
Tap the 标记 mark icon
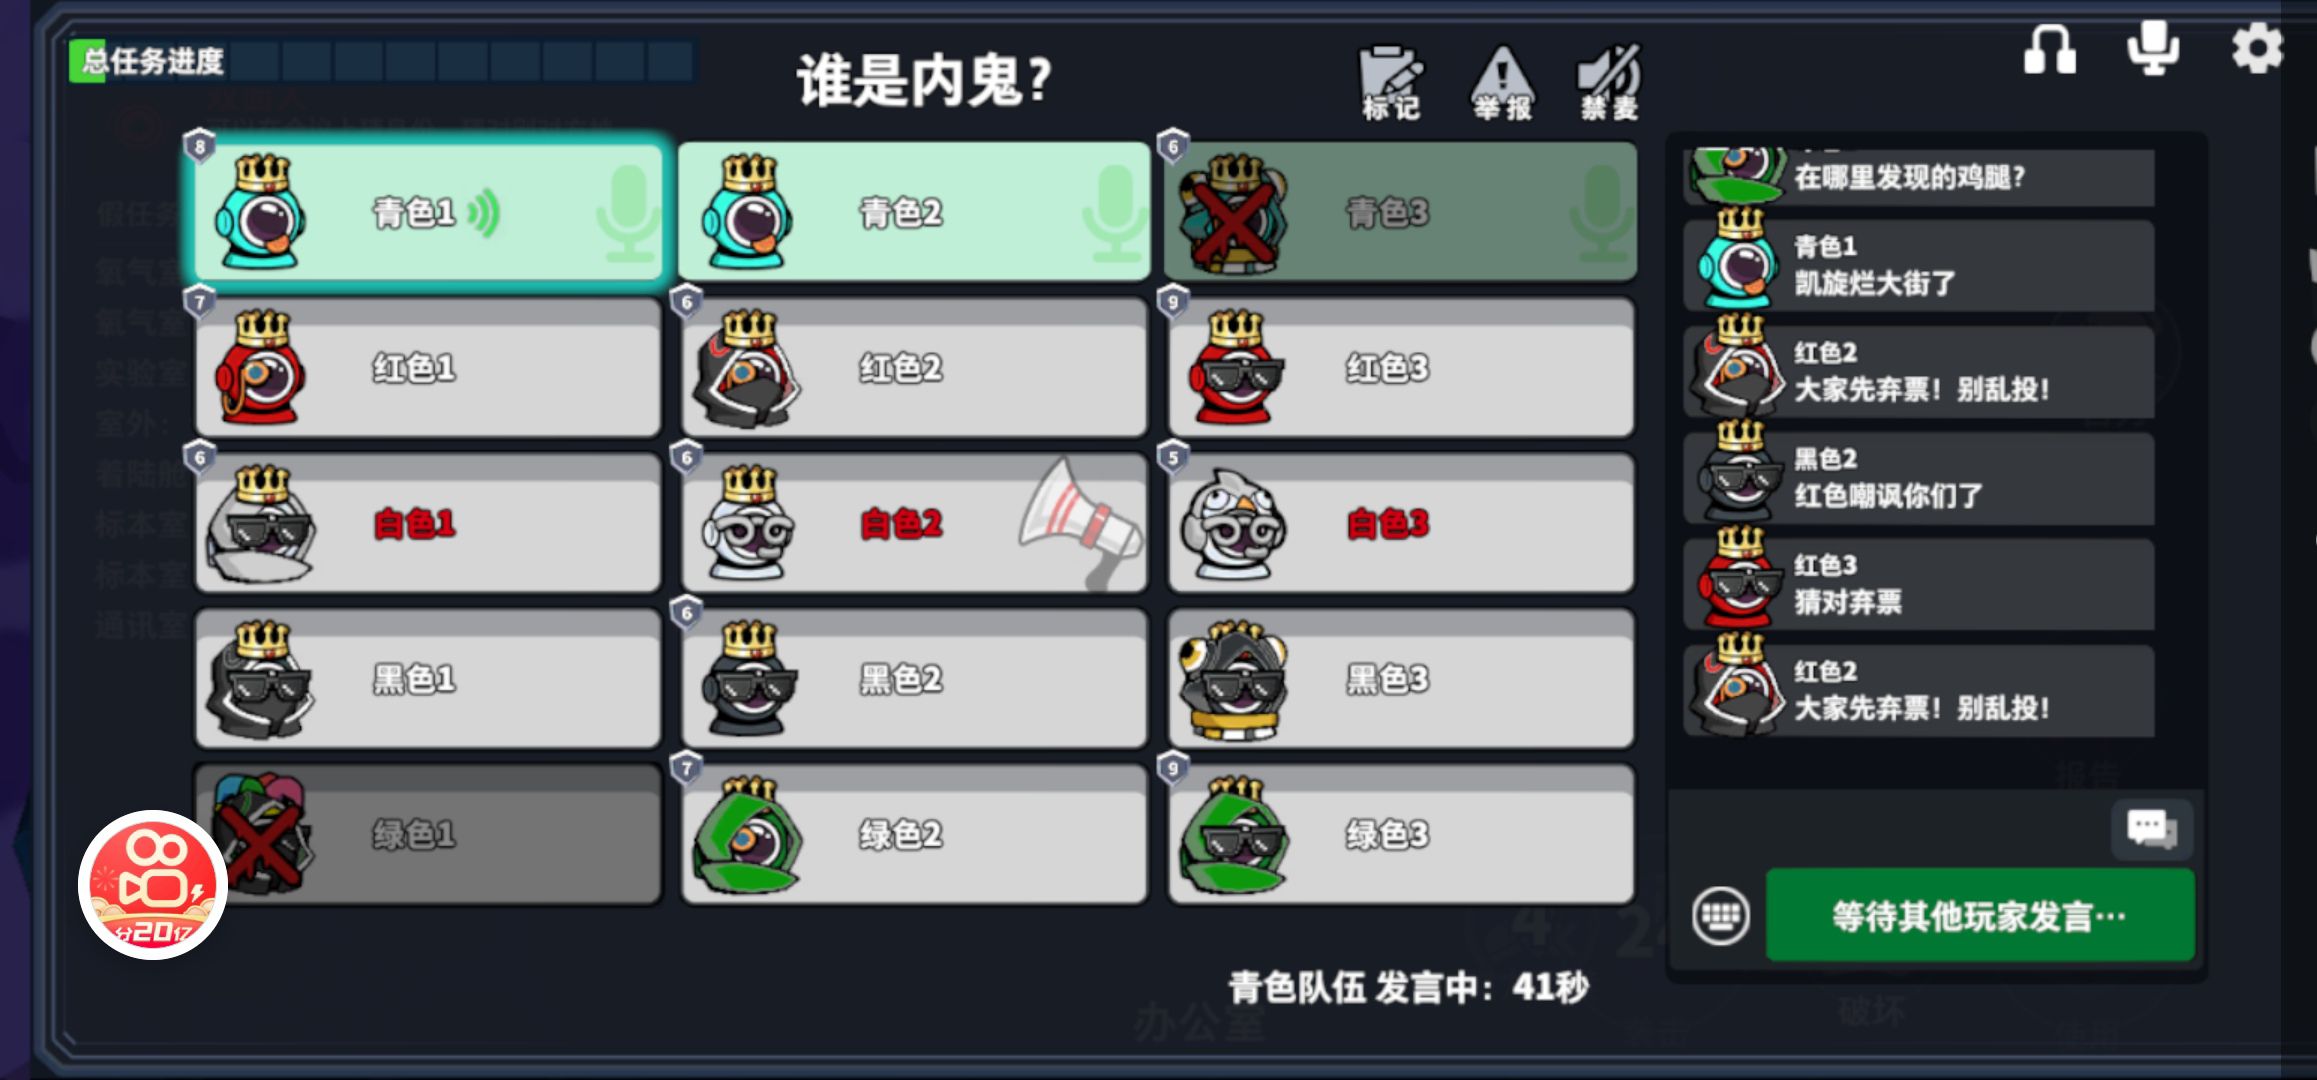[x=1391, y=83]
